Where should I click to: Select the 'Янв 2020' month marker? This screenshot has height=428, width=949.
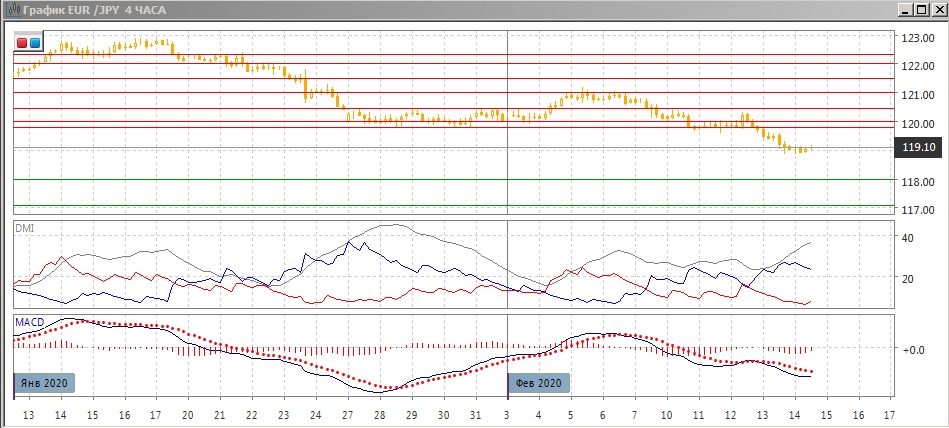coord(45,383)
